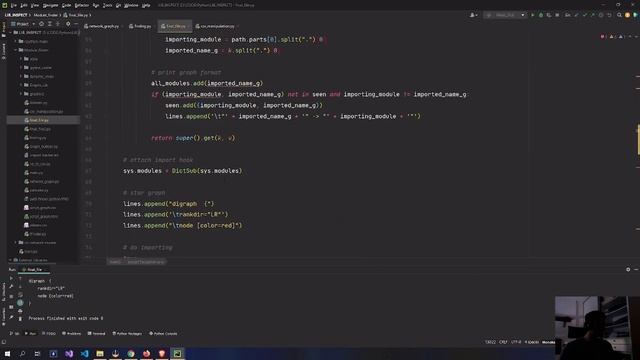Click the return super().get line

tap(193, 138)
